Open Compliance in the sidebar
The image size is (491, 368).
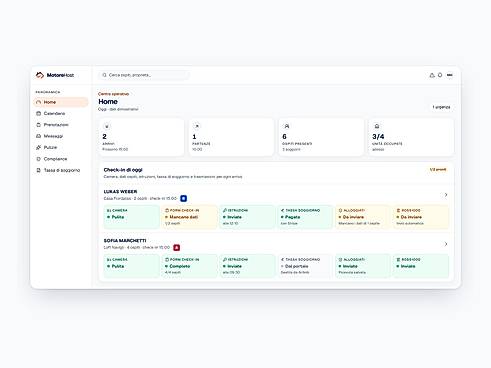[x=61, y=159]
